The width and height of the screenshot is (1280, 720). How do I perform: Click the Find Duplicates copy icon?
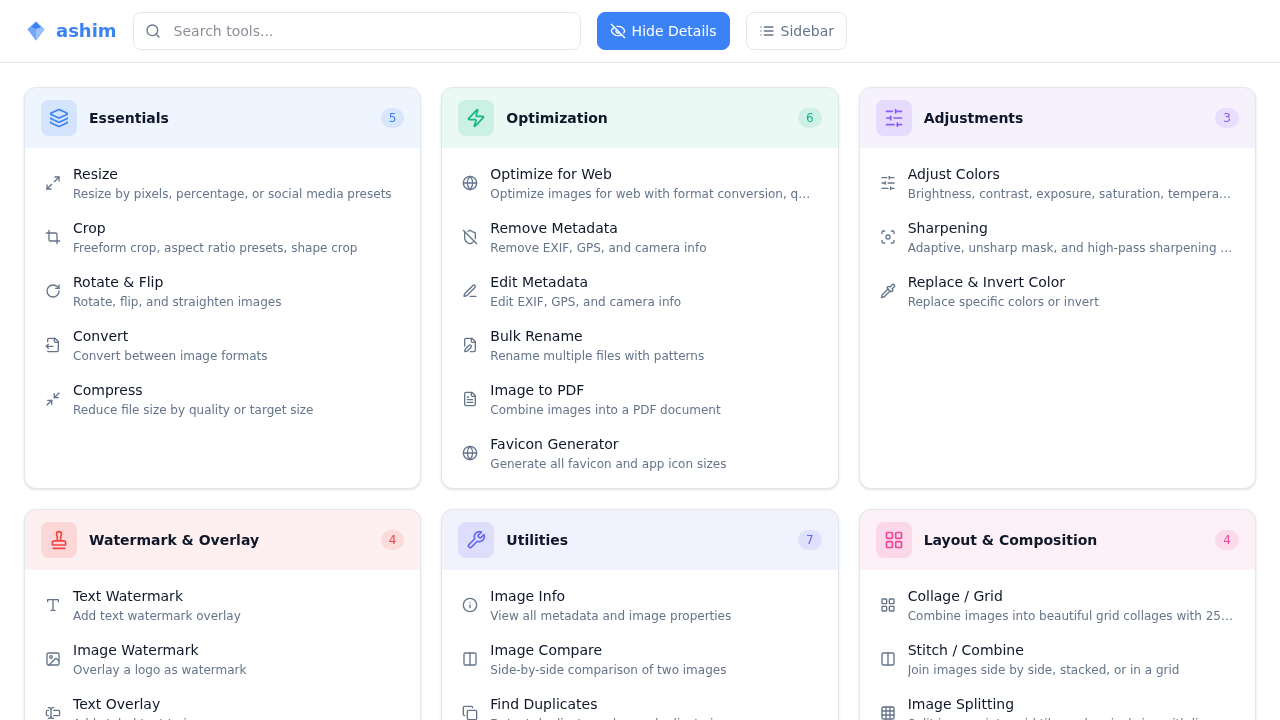pyautogui.click(x=470, y=713)
